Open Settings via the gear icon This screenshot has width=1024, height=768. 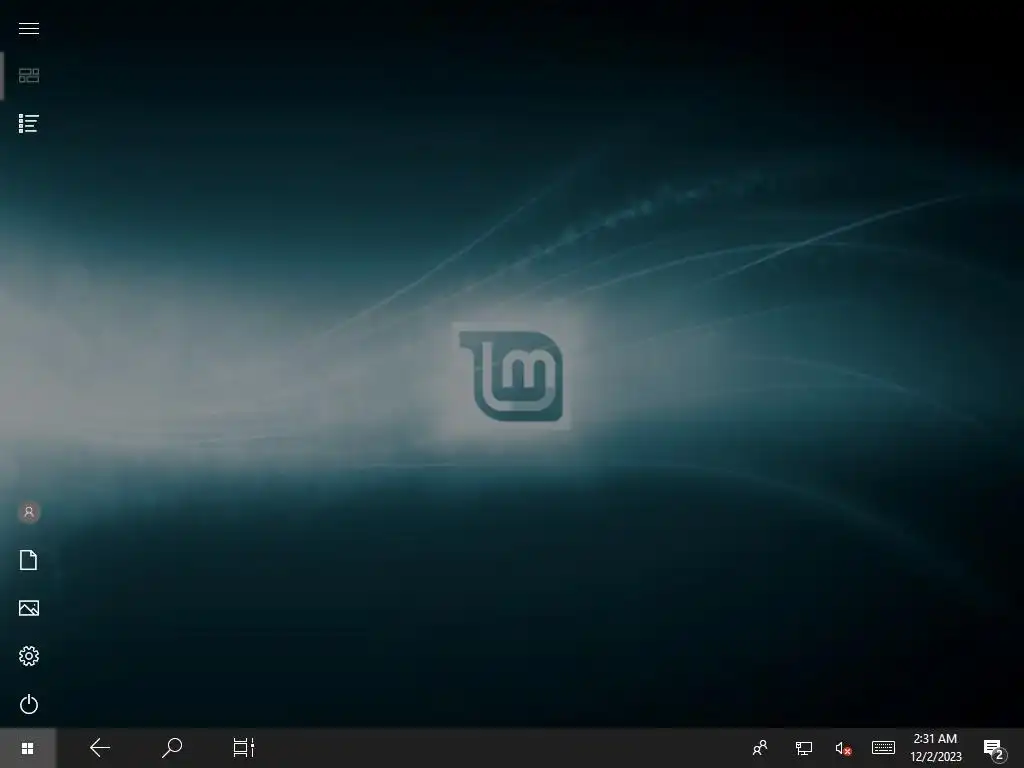click(x=29, y=656)
